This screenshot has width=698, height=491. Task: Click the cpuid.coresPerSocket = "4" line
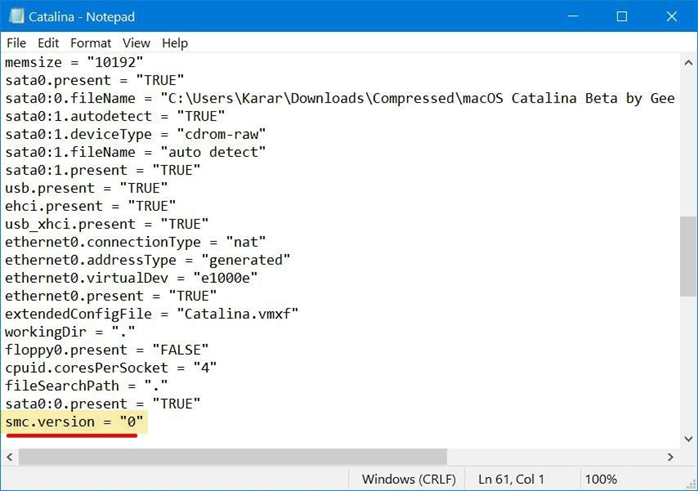(111, 368)
